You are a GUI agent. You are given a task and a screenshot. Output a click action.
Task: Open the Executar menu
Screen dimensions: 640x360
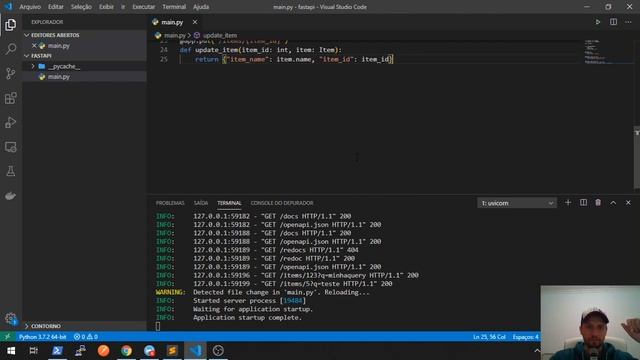pyautogui.click(x=144, y=7)
